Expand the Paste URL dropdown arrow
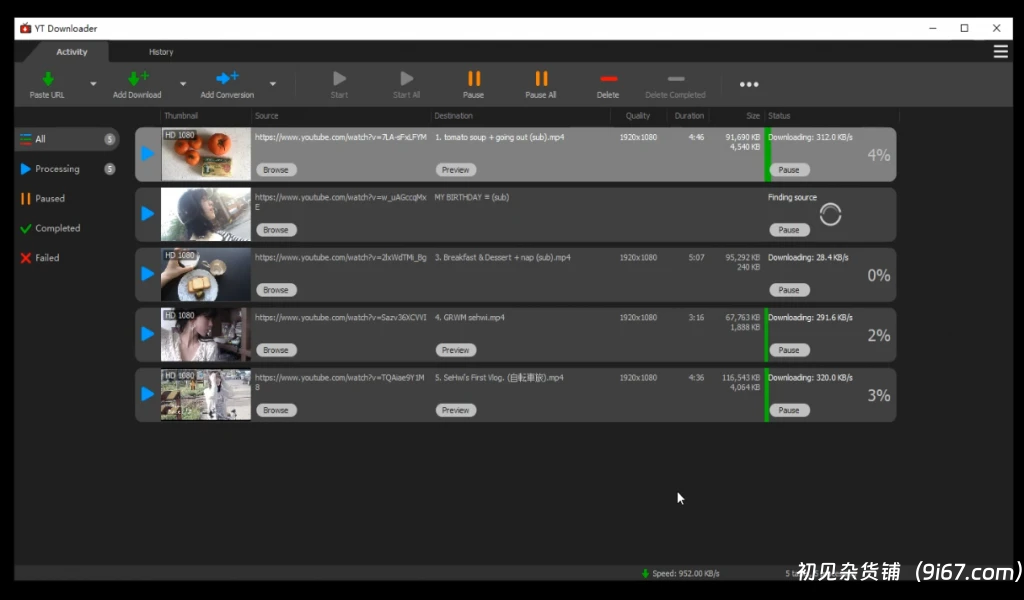 point(93,84)
